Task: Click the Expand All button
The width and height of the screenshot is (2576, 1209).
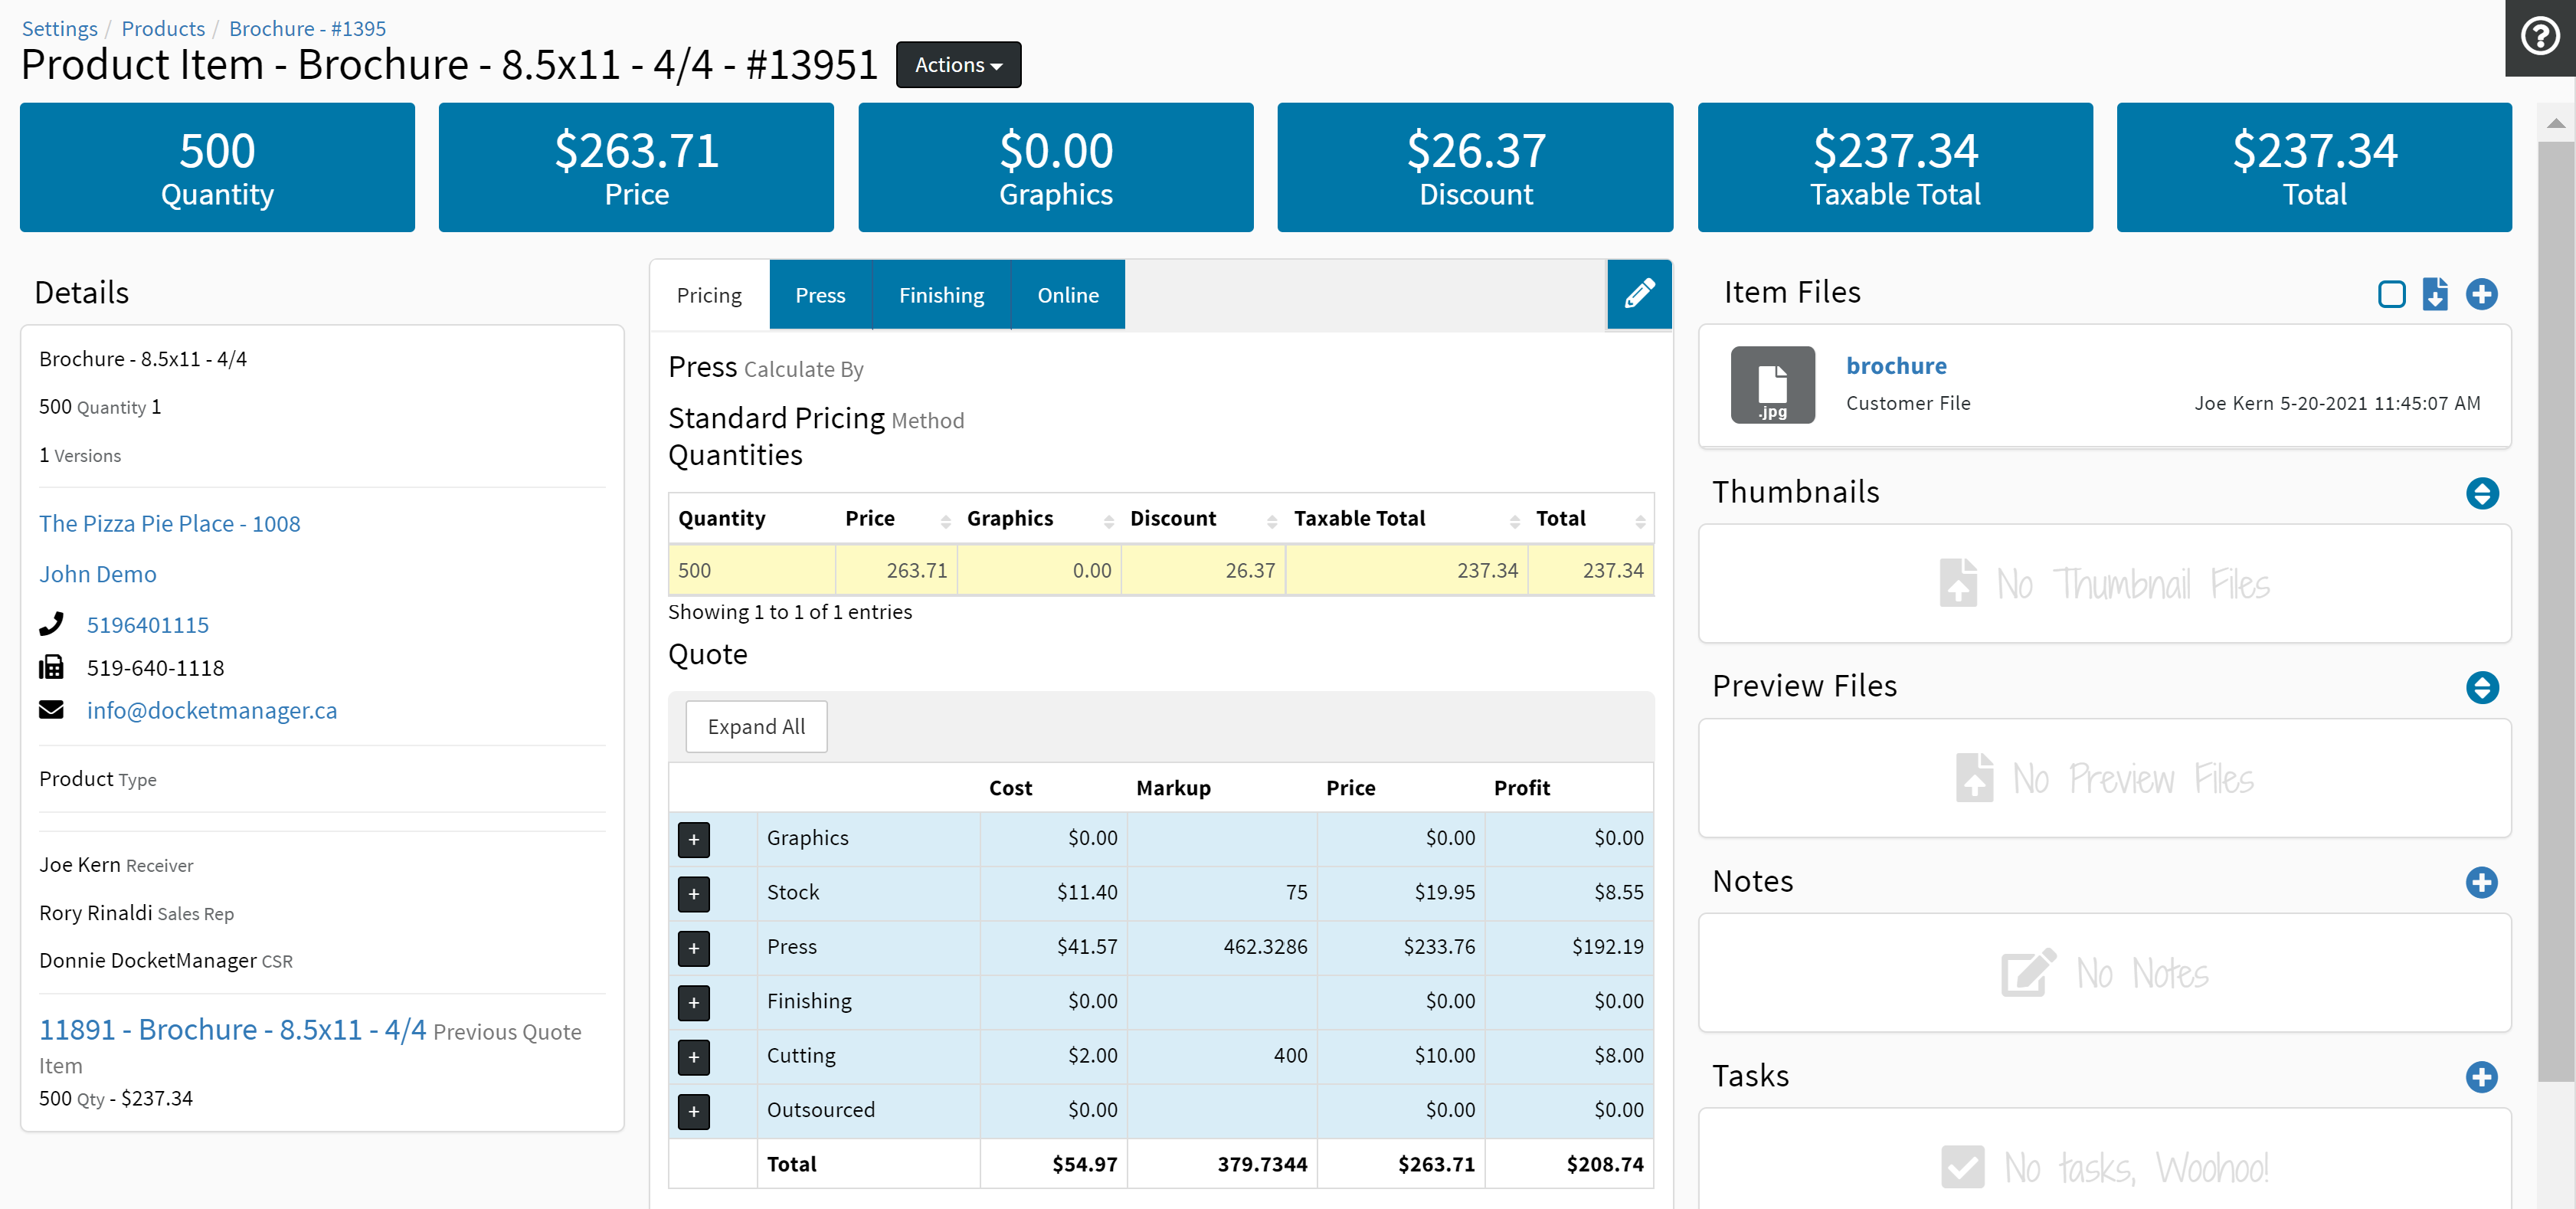Action: pyautogui.click(x=755, y=726)
